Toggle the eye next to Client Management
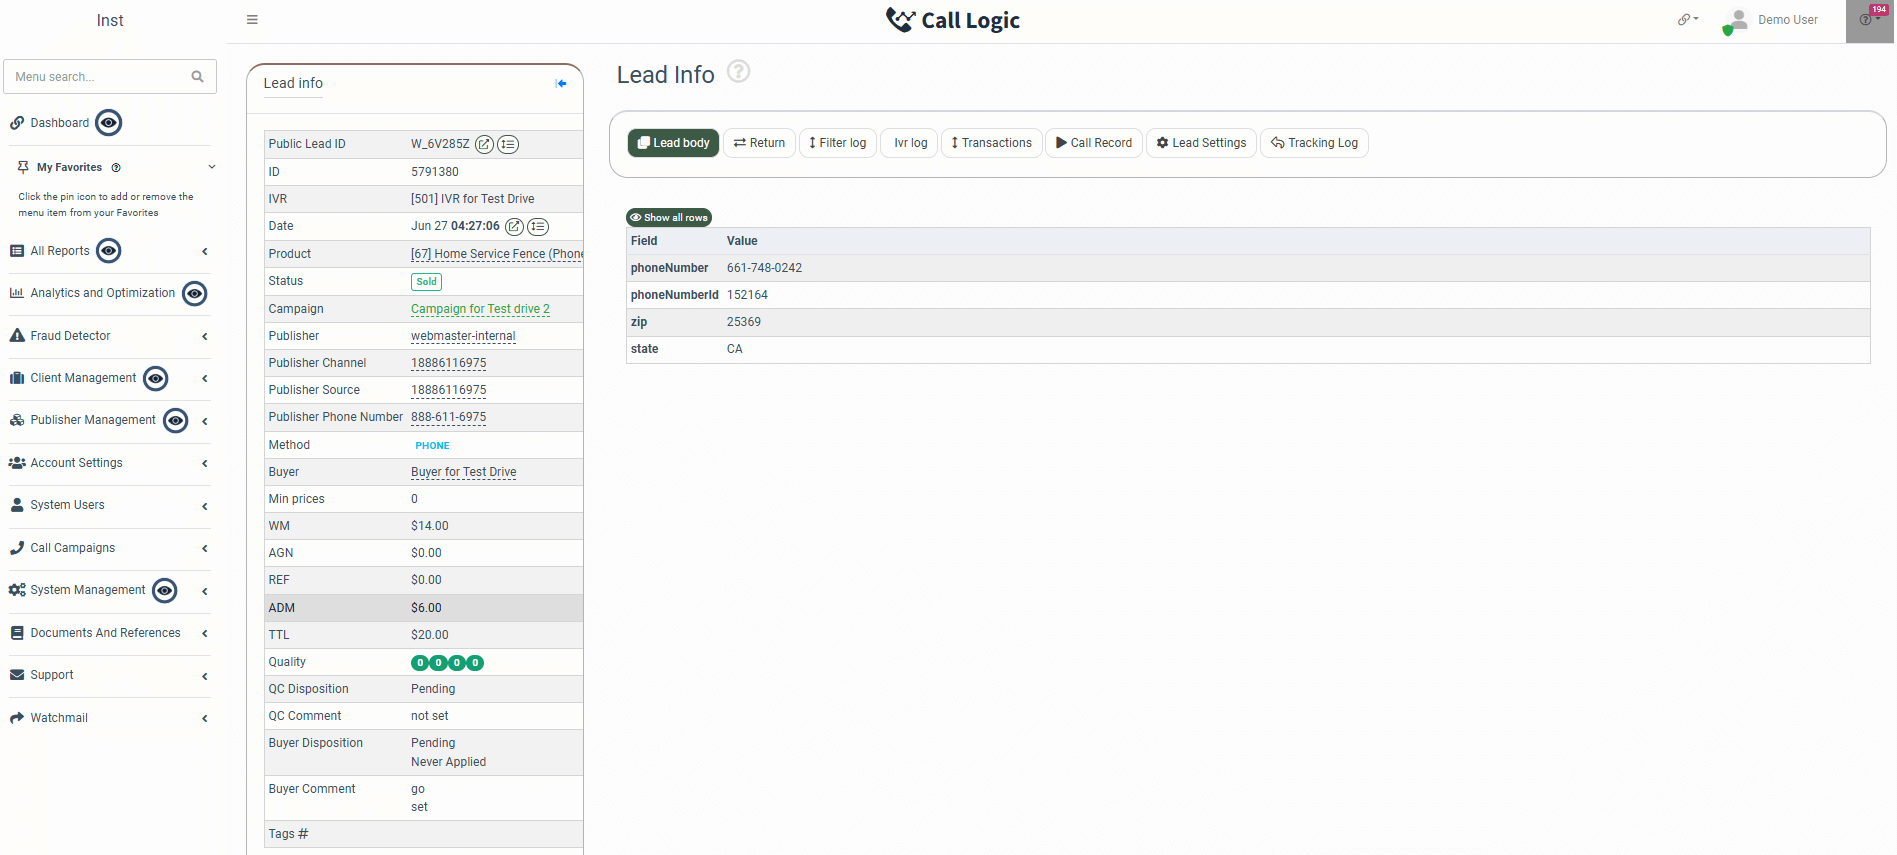This screenshot has width=1897, height=855. coord(156,379)
